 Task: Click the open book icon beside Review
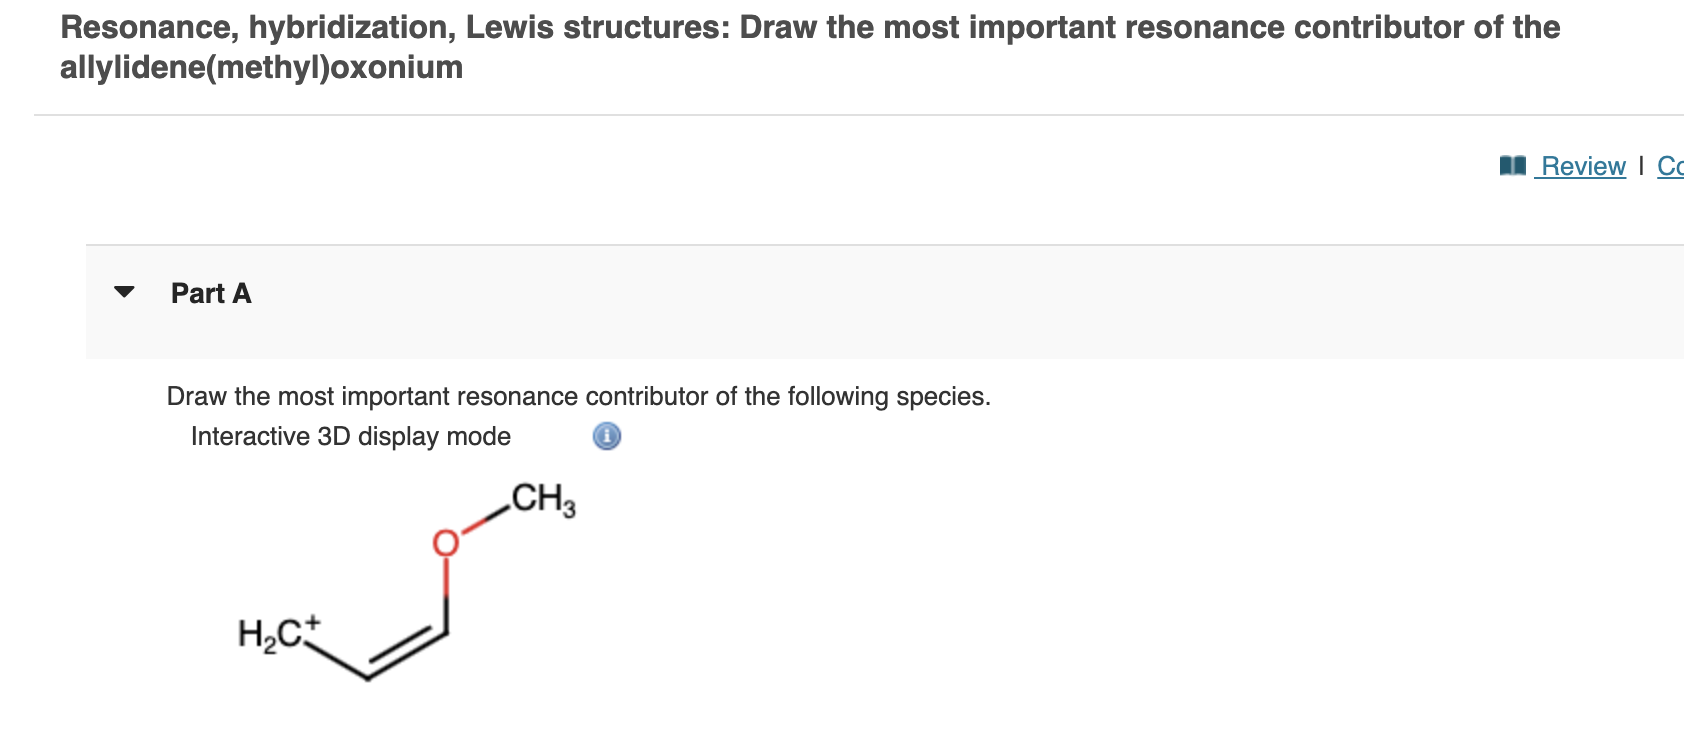click(1513, 165)
